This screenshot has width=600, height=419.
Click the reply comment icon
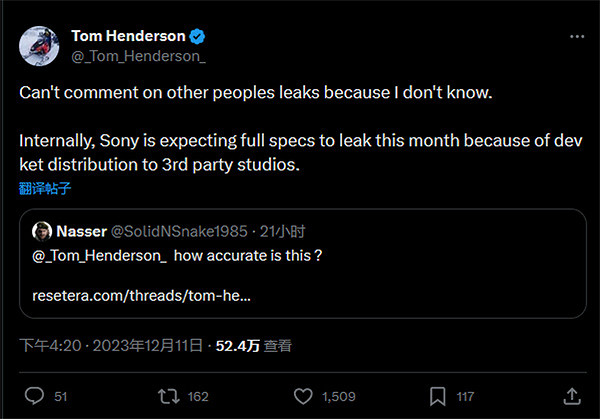[x=34, y=396]
